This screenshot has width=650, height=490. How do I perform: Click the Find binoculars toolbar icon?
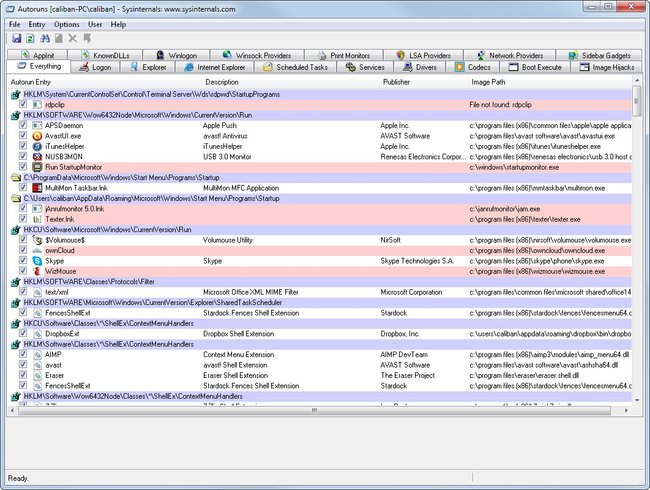45,39
